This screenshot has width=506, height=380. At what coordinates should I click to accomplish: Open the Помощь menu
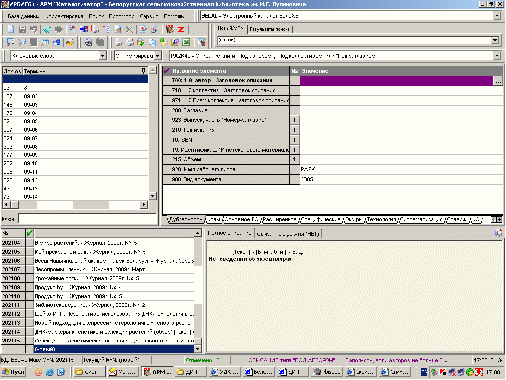[x=174, y=16]
